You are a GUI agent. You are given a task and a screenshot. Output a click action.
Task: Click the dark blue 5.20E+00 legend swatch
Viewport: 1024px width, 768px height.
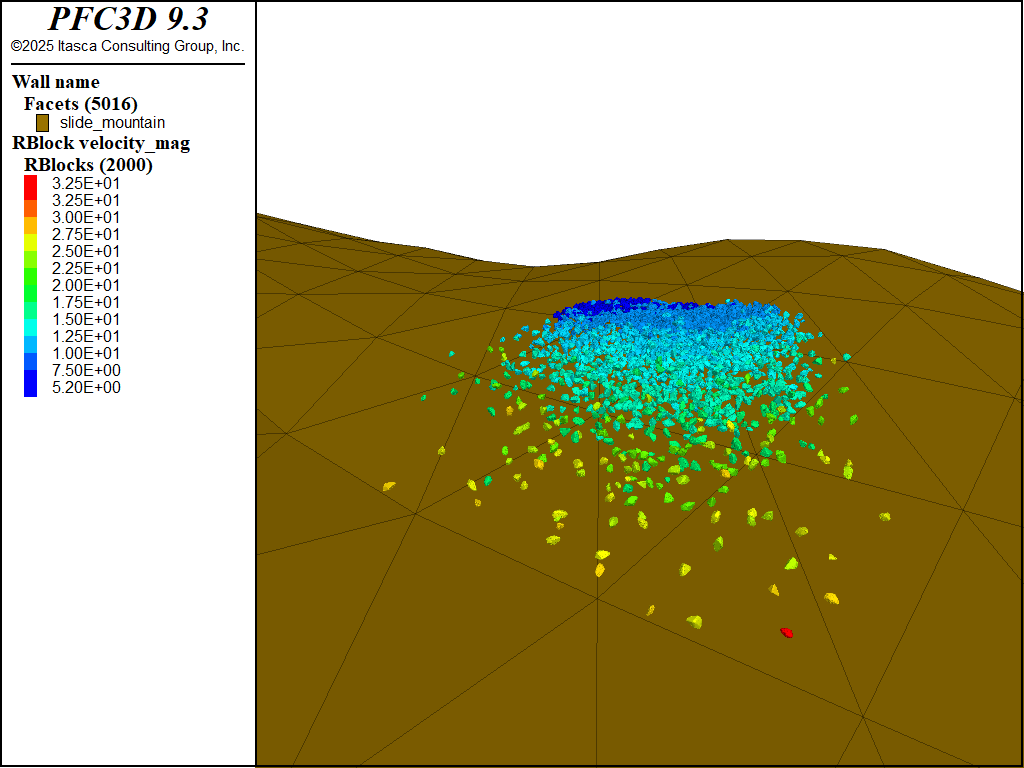[30, 388]
